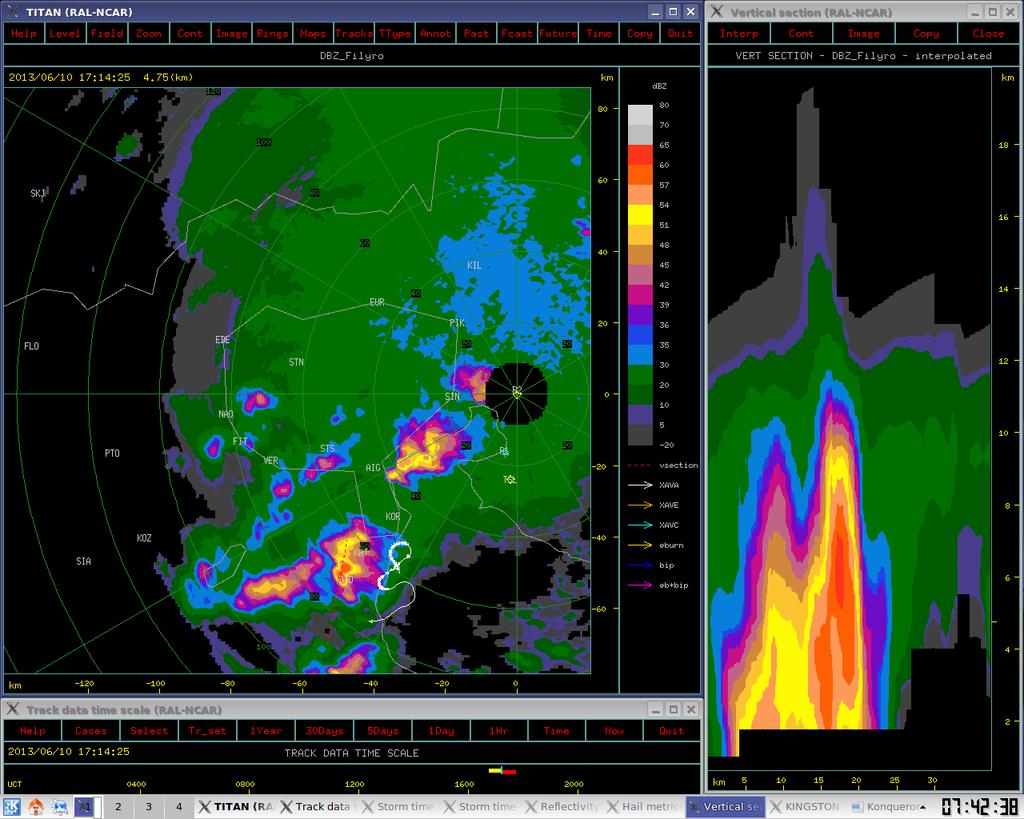Click Cont in the Vertical section window
Image resolution: width=1024 pixels, height=819 pixels.
(801, 33)
